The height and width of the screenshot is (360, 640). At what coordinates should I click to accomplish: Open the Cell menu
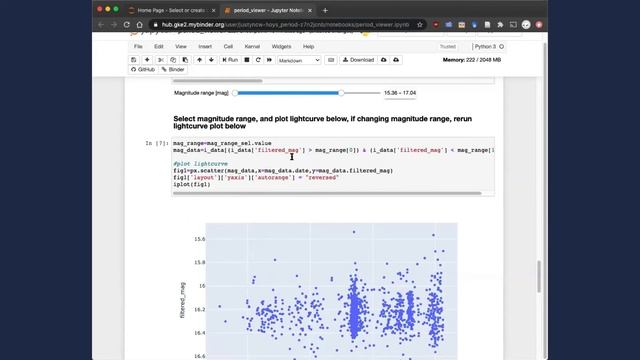[228, 47]
